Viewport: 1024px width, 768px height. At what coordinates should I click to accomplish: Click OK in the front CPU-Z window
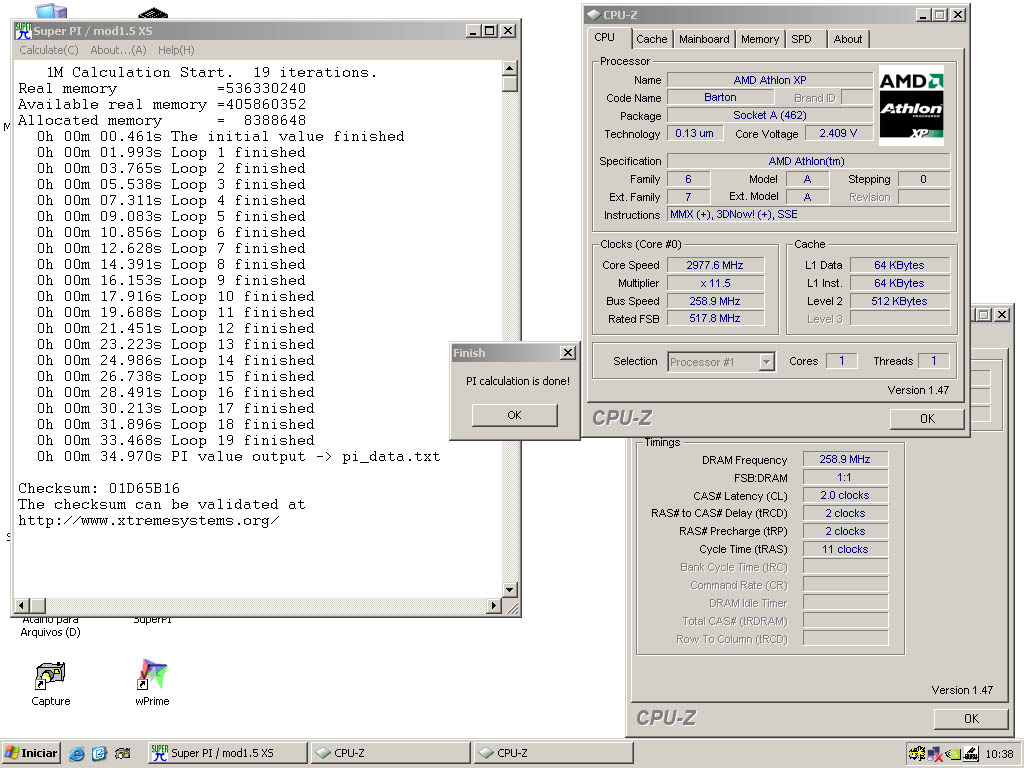pos(927,419)
